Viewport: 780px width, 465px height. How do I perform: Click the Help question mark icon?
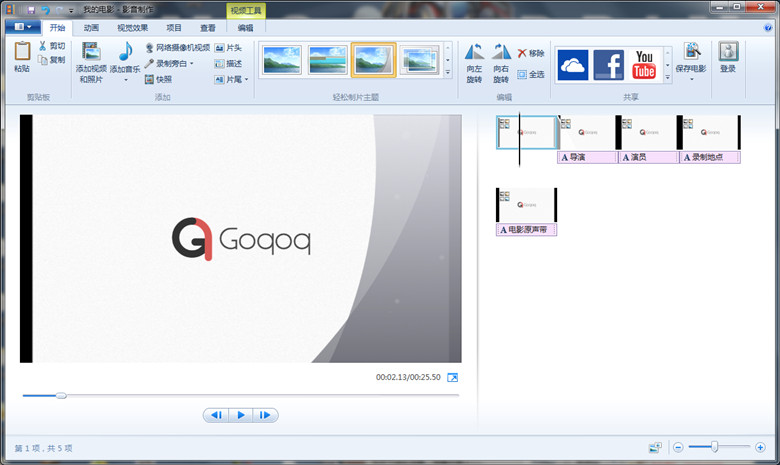point(768,28)
